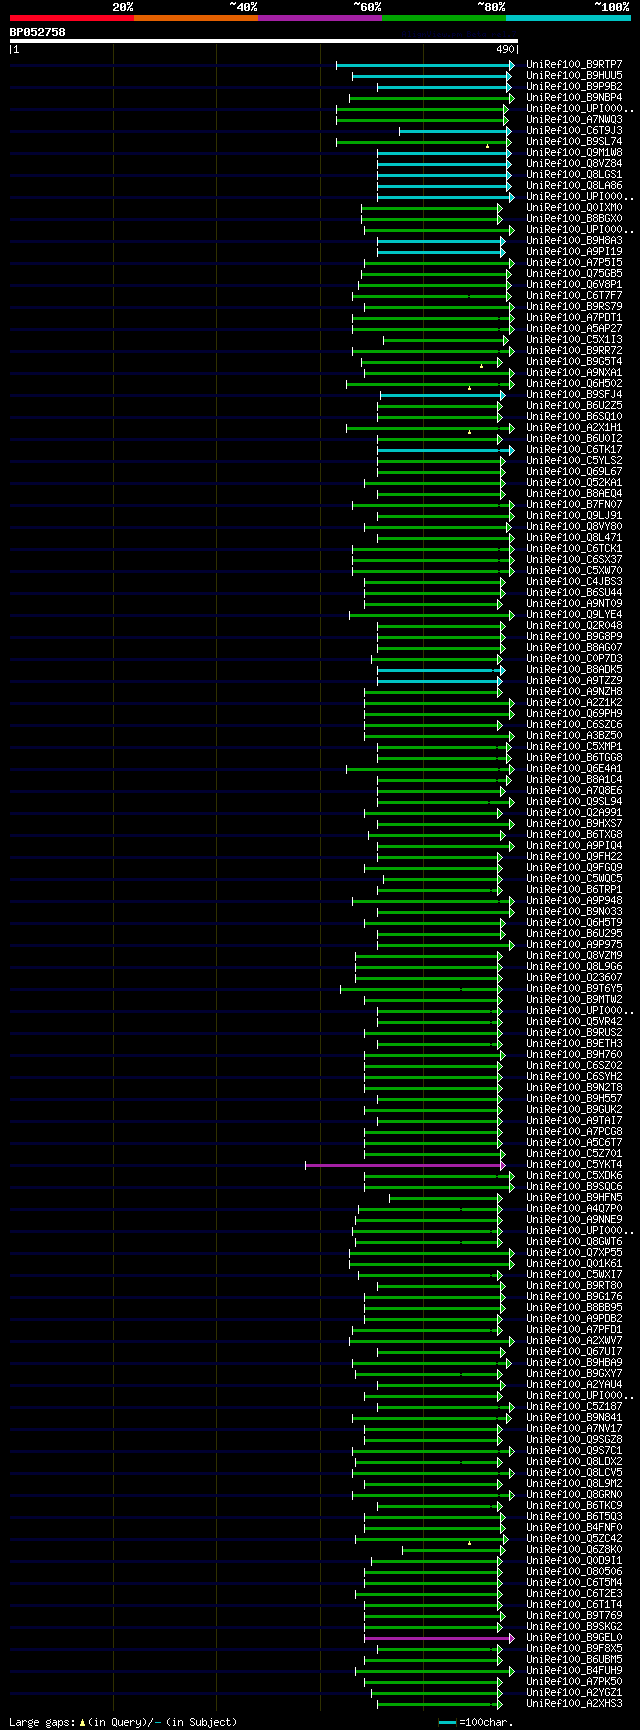Screen dimensions: 640x1730
Task: Click the UniRef100_B9SL74 label
Action: (574, 141)
